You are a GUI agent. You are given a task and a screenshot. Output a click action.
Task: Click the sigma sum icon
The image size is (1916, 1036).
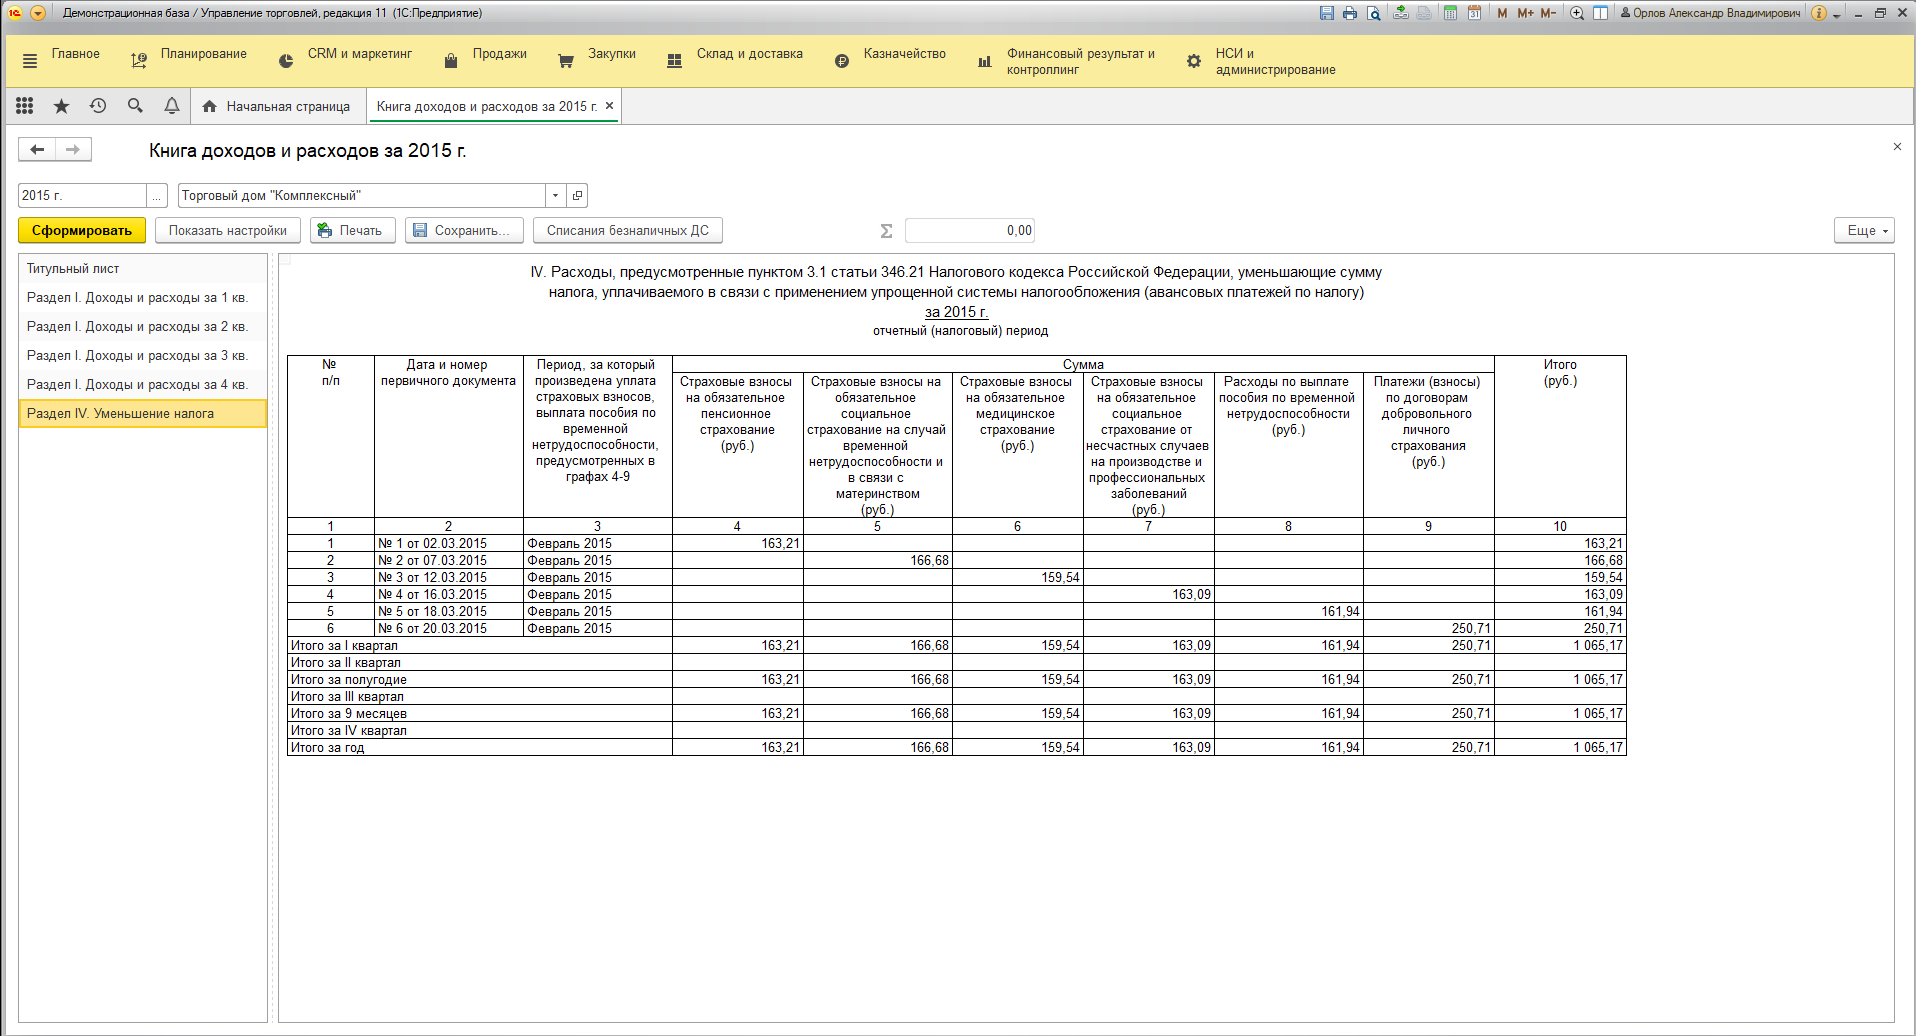886,231
